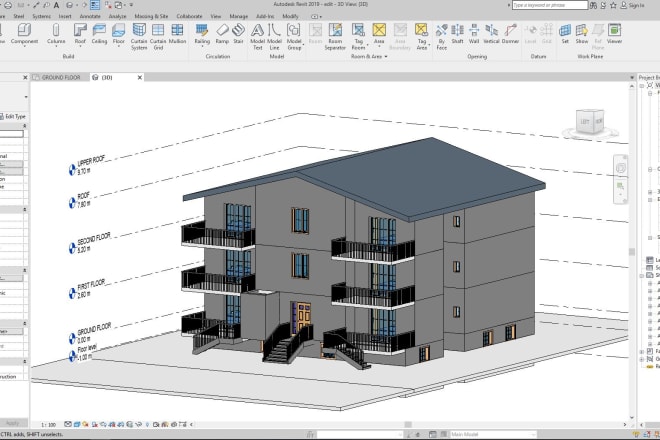Screen dimensions: 660x440
Task: Open the Insert ribbon tab
Action: pyautogui.click(x=65, y=16)
